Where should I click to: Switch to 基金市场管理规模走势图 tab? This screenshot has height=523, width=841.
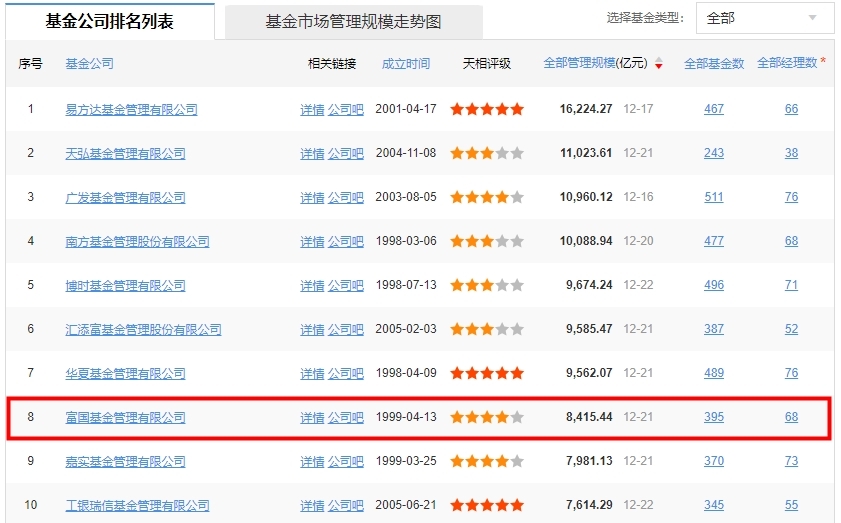(353, 22)
